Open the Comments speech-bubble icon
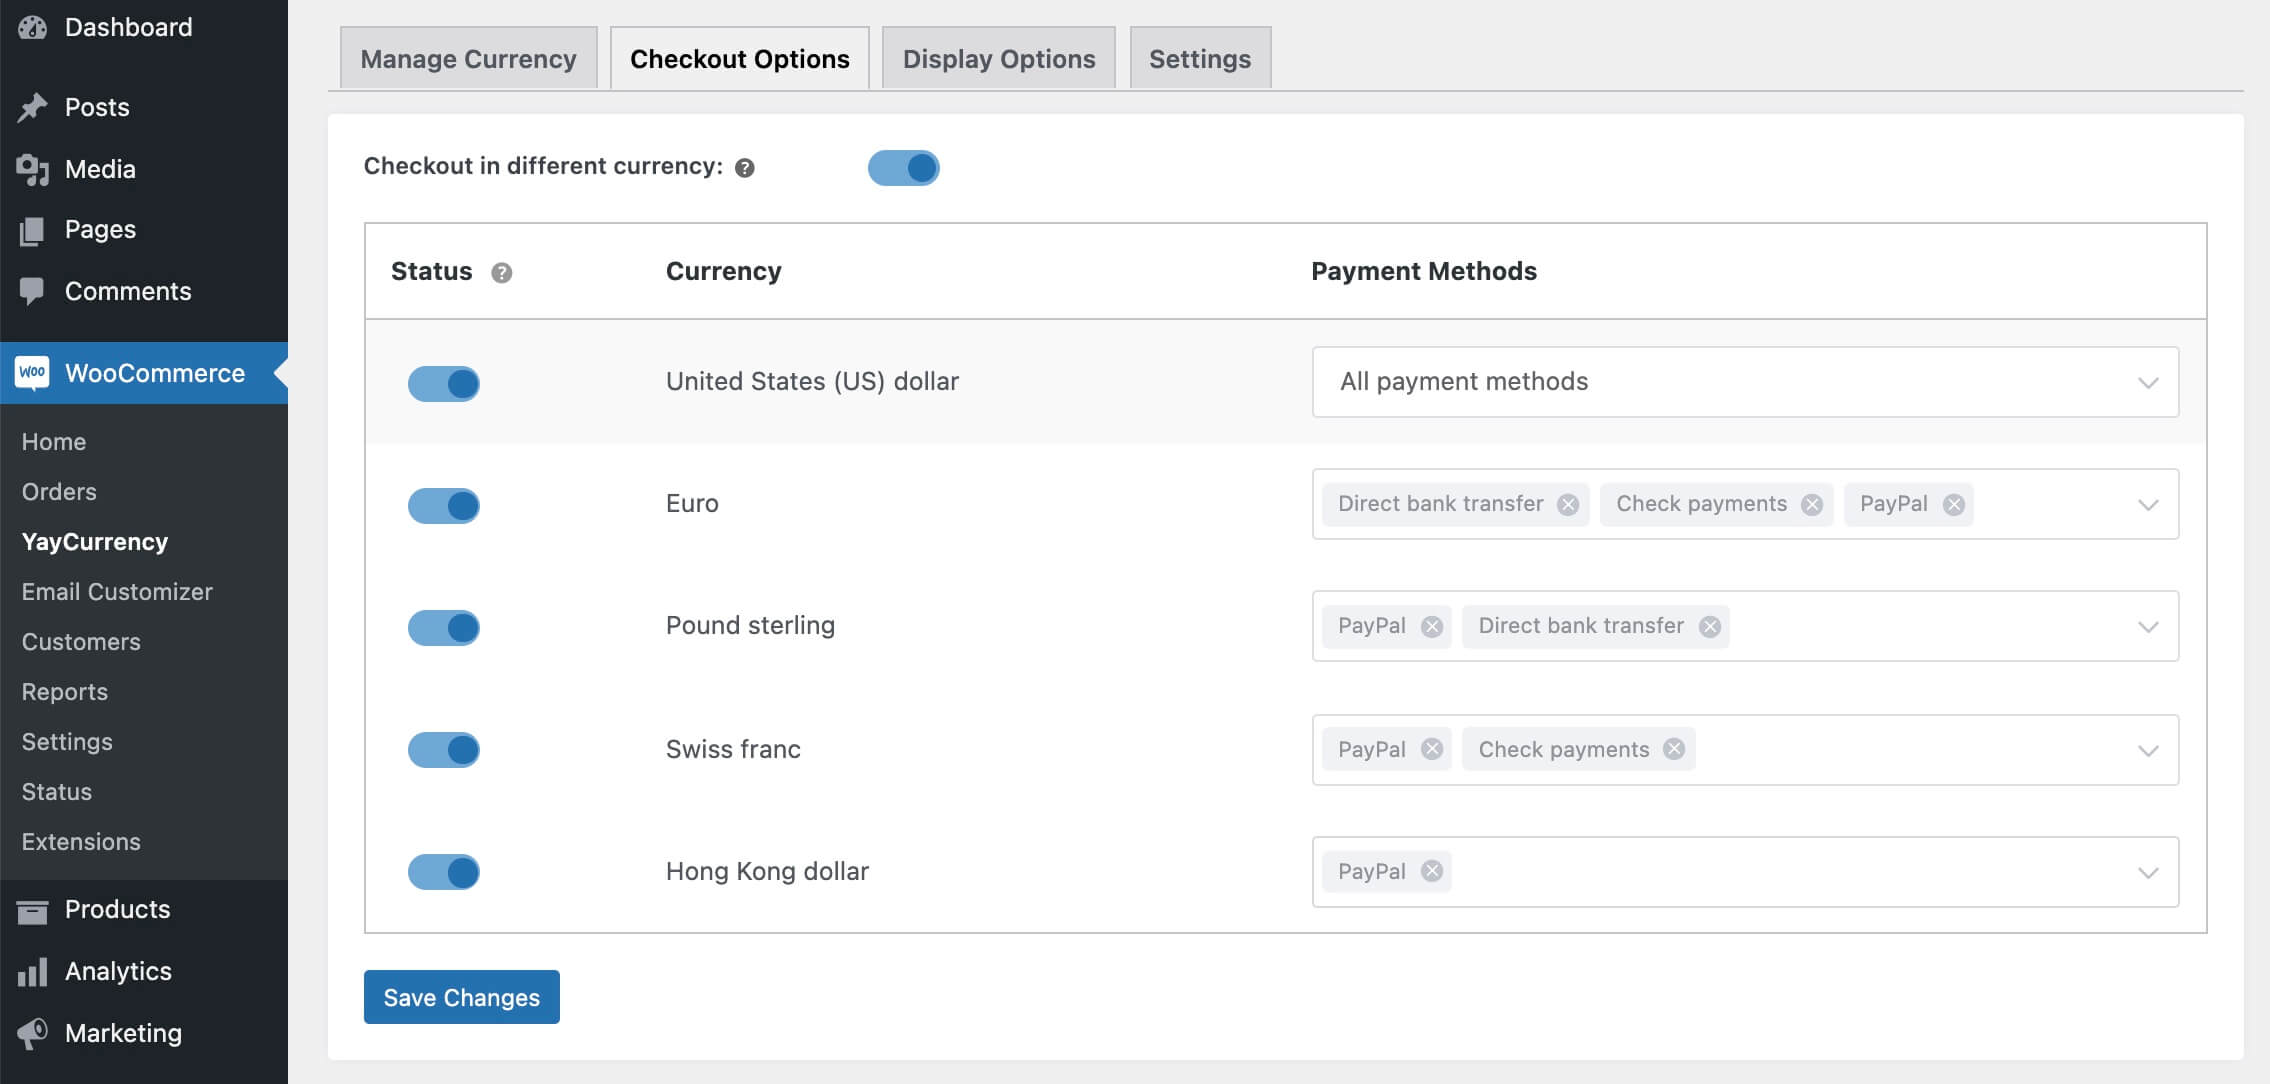The height and width of the screenshot is (1084, 2270). pyautogui.click(x=33, y=291)
